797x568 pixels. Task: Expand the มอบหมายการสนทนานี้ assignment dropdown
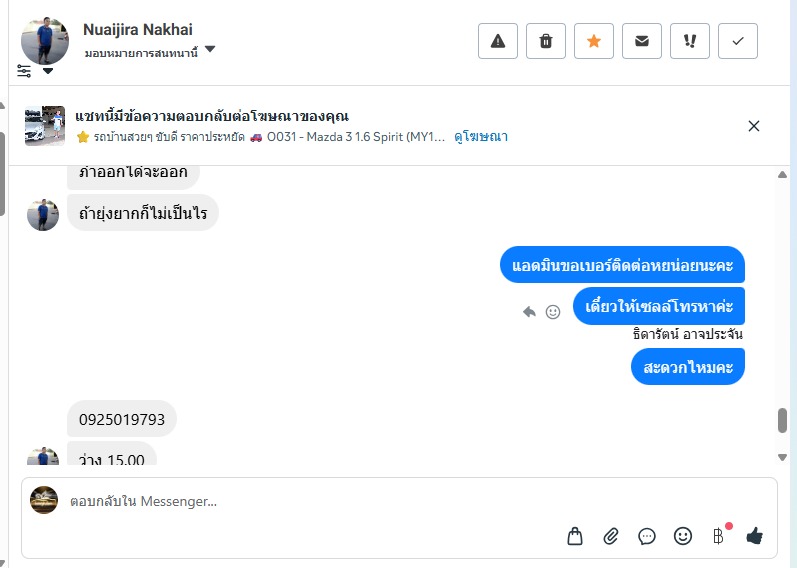click(x=210, y=51)
